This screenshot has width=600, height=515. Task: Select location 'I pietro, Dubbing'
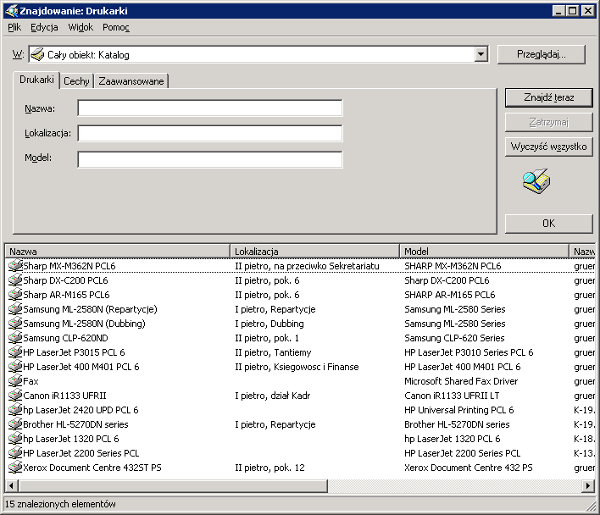269,324
